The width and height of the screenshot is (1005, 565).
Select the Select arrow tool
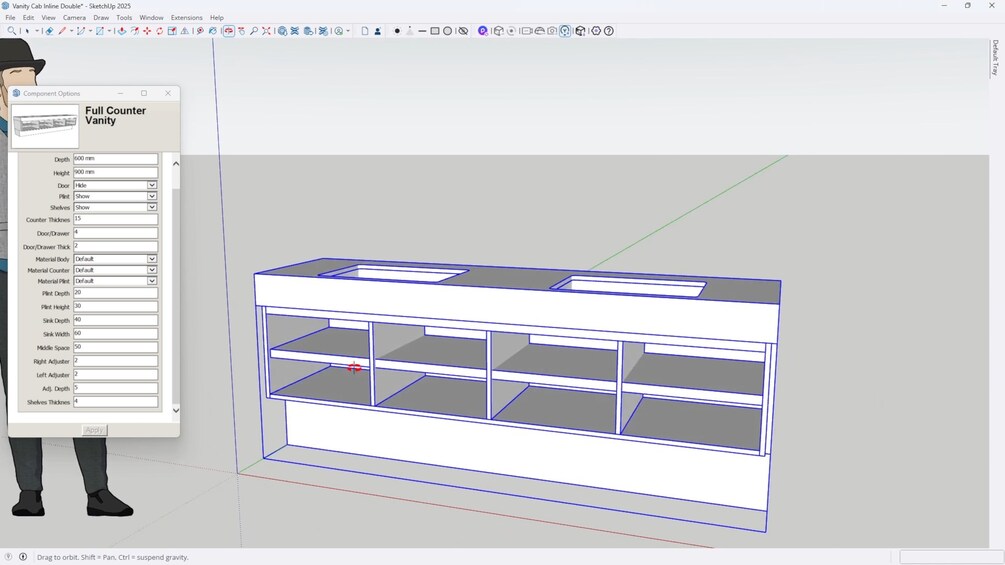[x=26, y=31]
